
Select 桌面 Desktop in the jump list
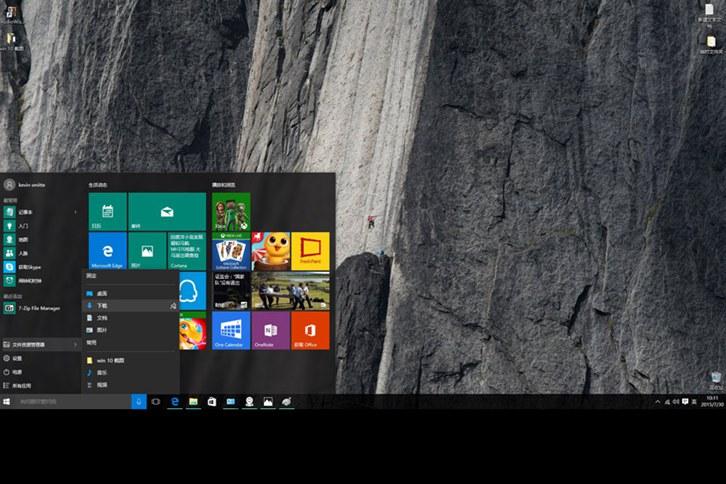[x=131, y=293]
